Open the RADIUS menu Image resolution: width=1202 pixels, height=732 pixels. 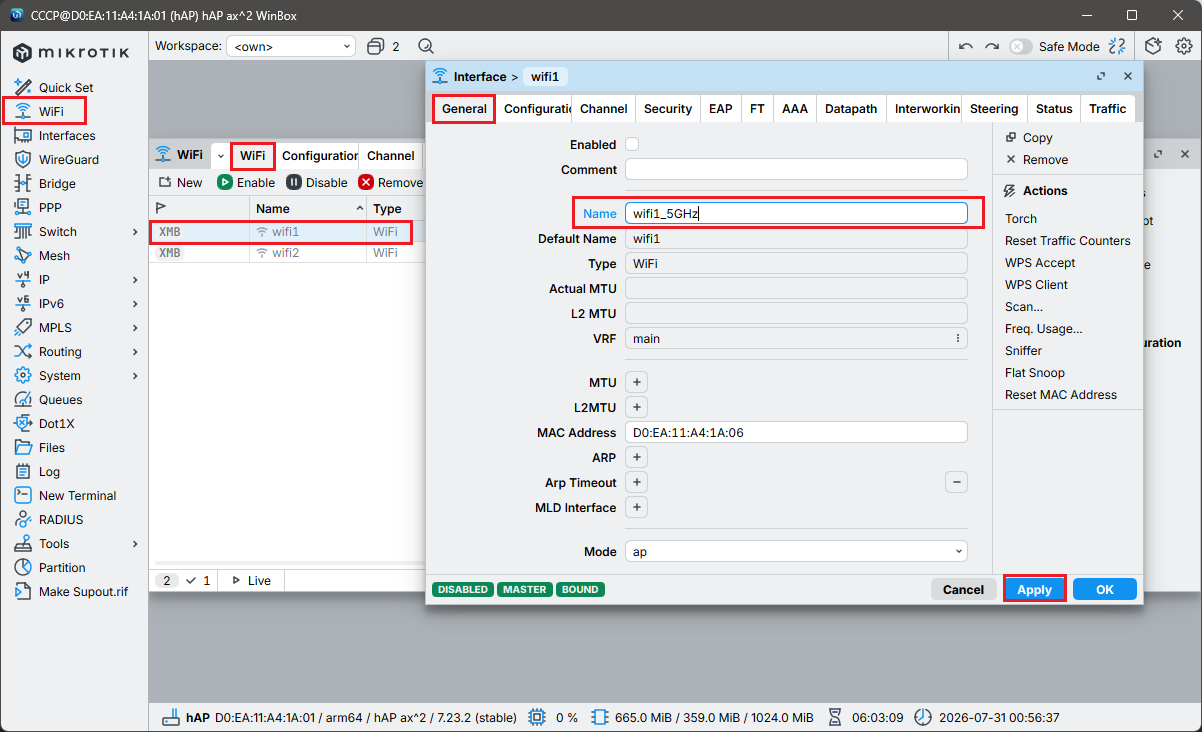(61, 520)
